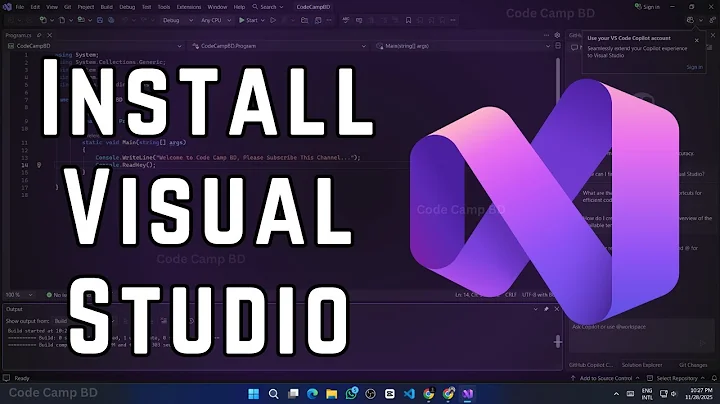
Task: Click the Save toolbar icon
Action: click(x=100, y=20)
